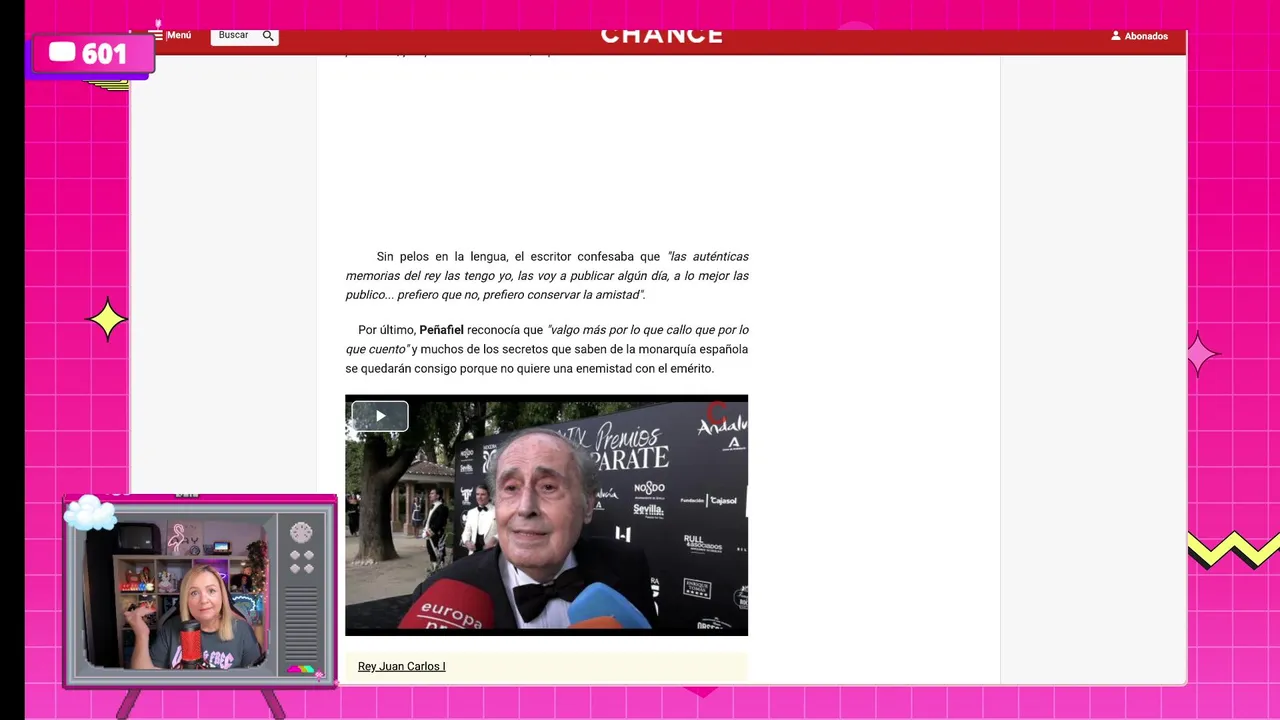The height and width of the screenshot is (720, 1280).
Task: Open the Abonados subscribers link
Action: click(x=1146, y=36)
